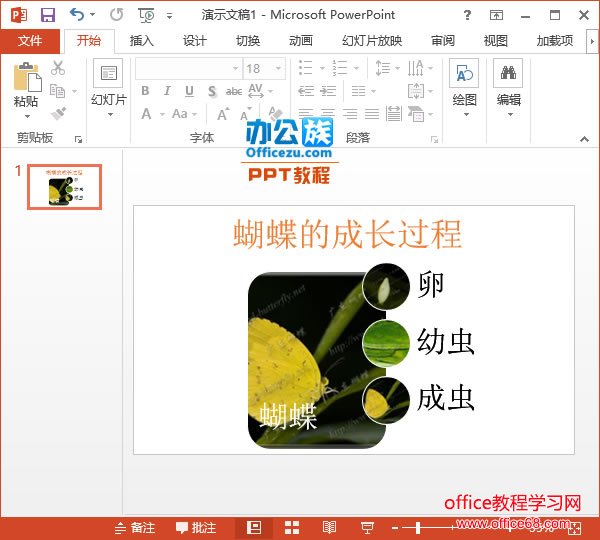This screenshot has height=540, width=600.
Task: Click the Copy icon
Action: [x=58, y=91]
